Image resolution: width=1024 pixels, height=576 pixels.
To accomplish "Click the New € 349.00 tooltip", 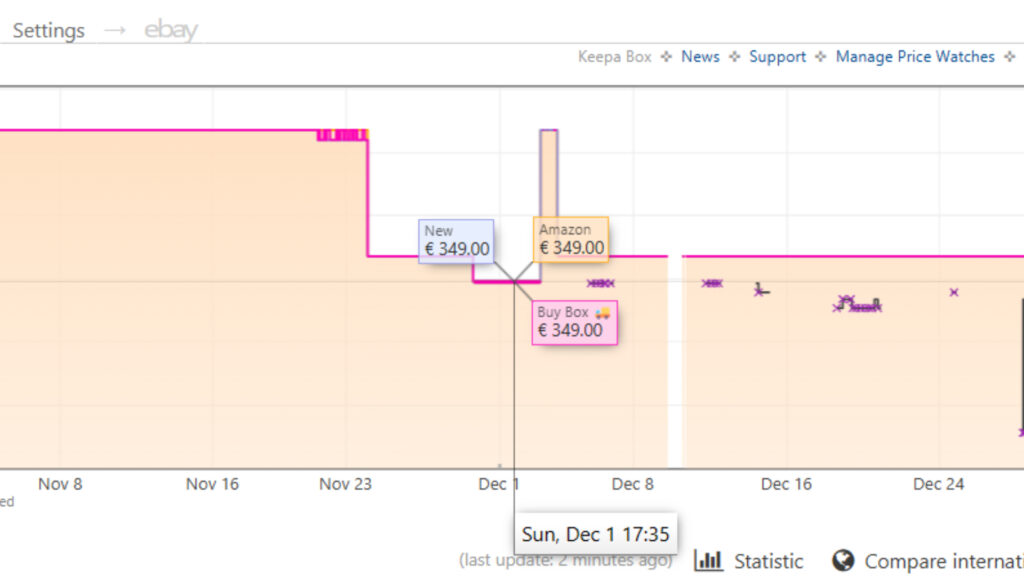I will 456,241.
